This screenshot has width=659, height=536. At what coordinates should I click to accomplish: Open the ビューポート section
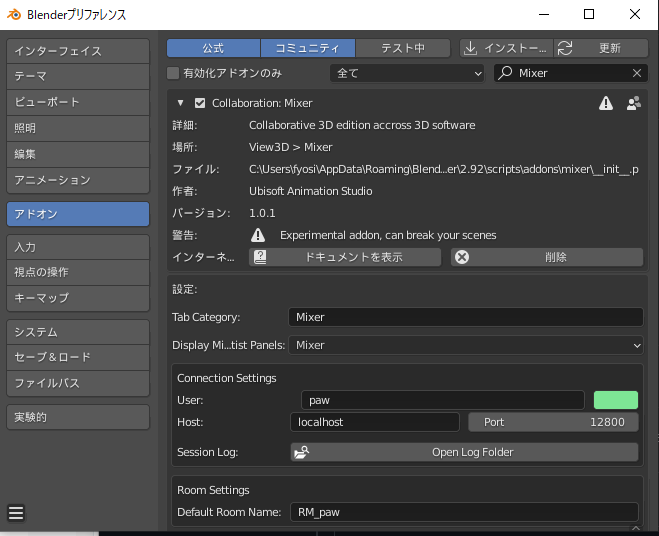click(x=78, y=102)
